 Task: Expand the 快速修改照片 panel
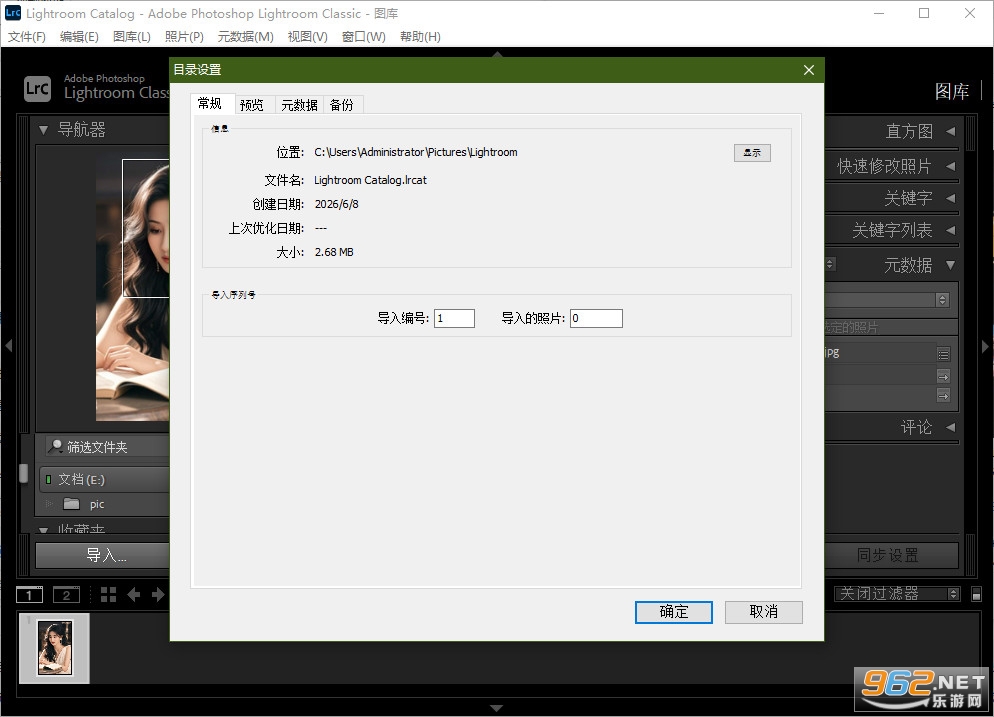(x=950, y=166)
